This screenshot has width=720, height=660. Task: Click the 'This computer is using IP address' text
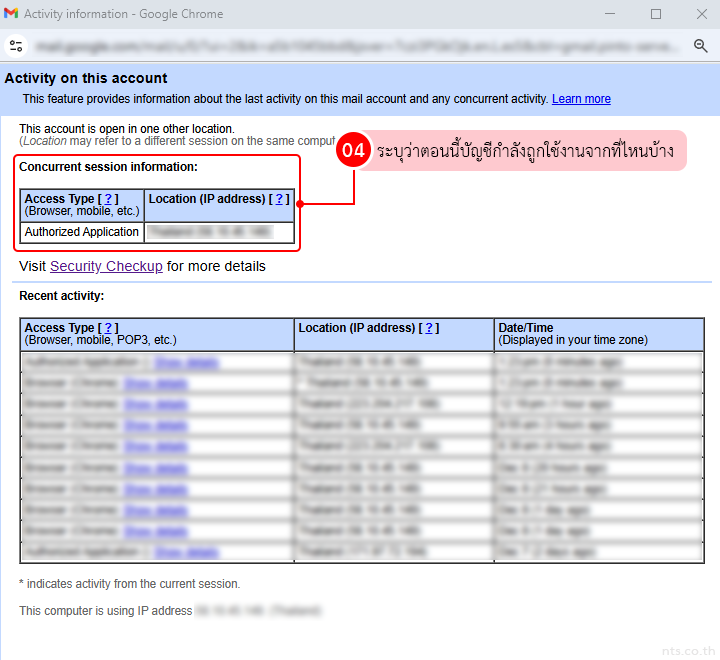pyautogui.click(x=106, y=611)
